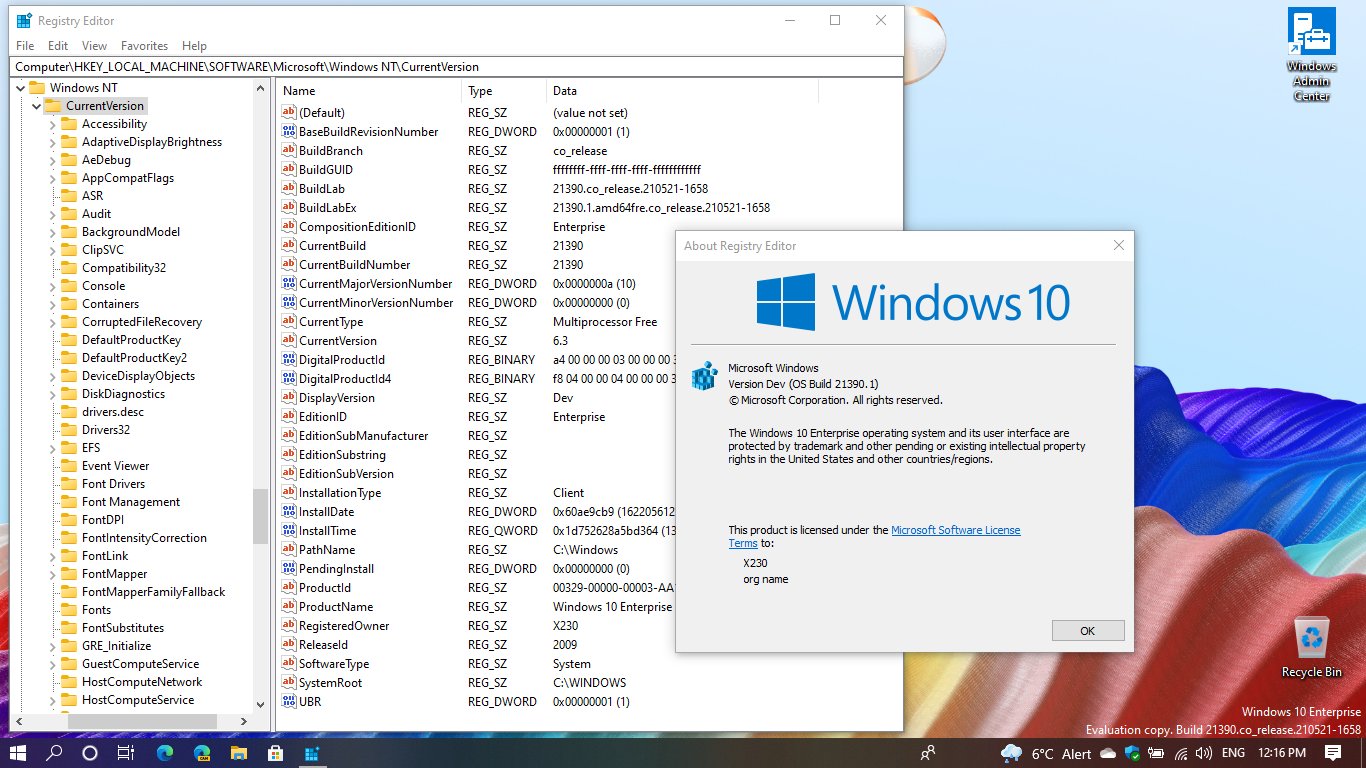Open the volume speaker tray icon
This screenshot has height=768, width=1366.
coord(1206,753)
